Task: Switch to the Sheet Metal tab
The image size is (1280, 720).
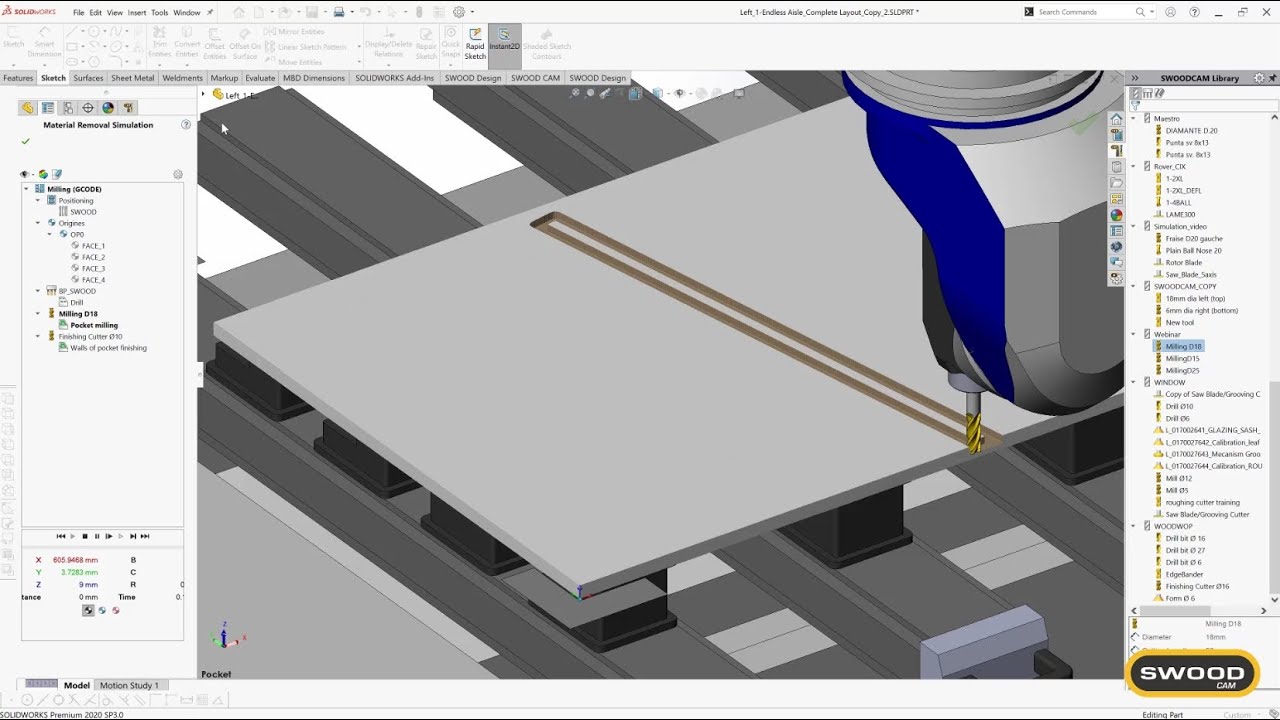Action: pyautogui.click(x=132, y=78)
